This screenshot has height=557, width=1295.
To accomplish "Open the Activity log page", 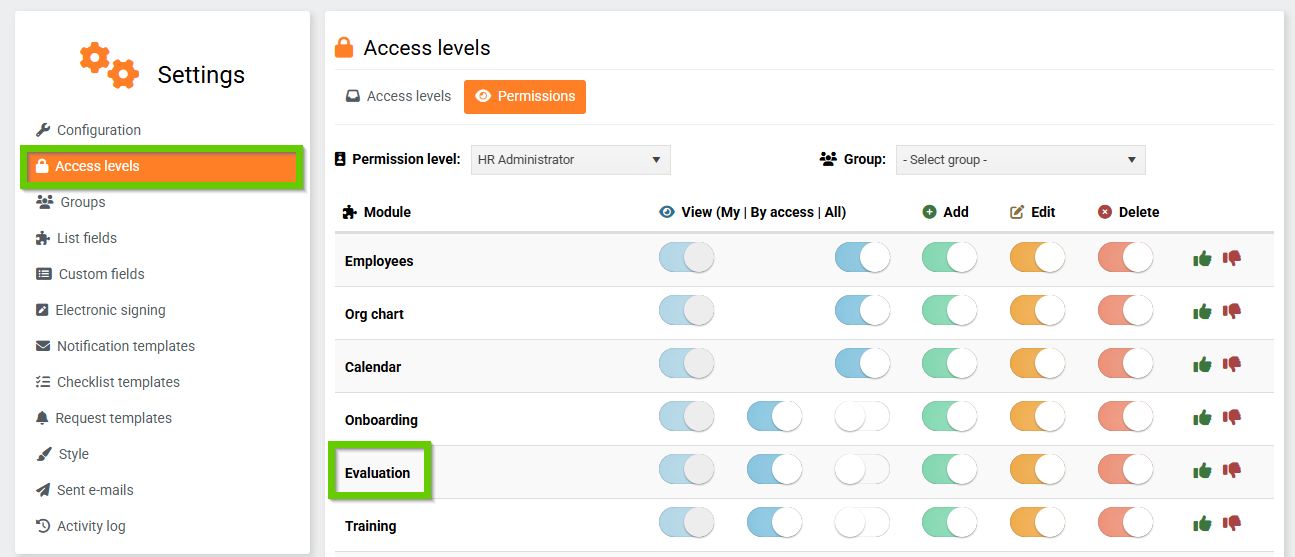I will pyautogui.click(x=91, y=526).
